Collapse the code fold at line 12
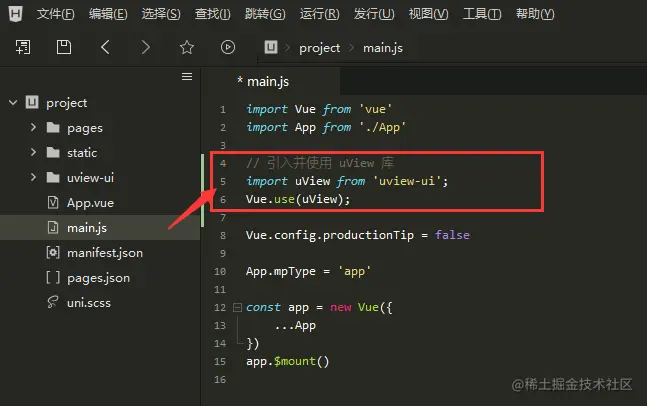Screen dimensions: 647x406 [x=237, y=307]
